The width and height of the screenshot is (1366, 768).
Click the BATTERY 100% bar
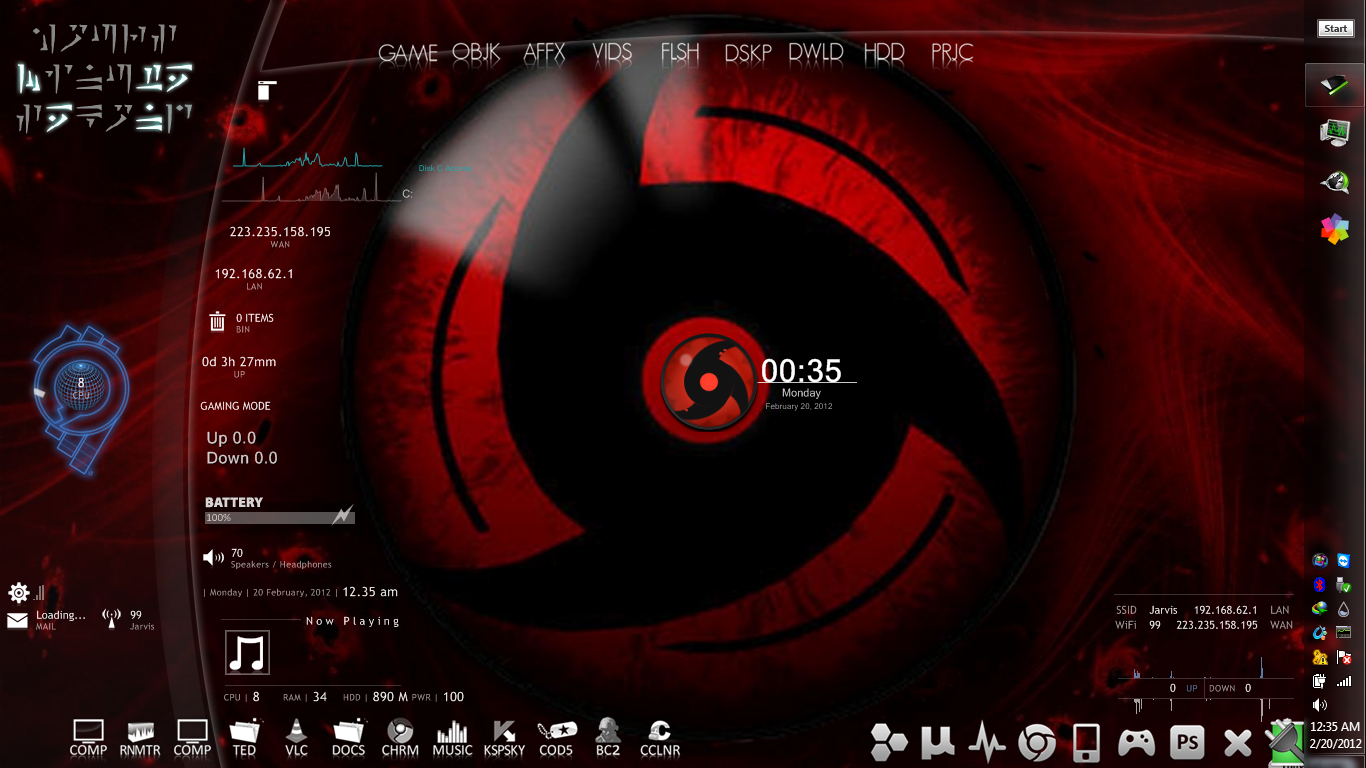point(280,518)
